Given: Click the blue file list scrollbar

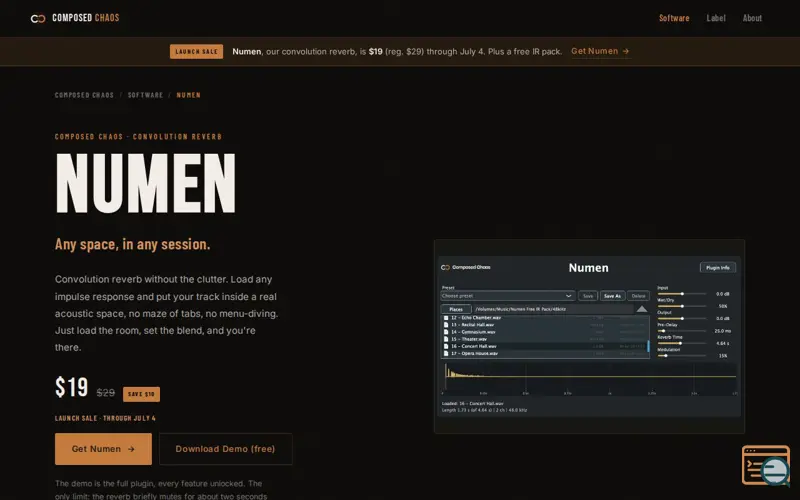Looking at the screenshot, I should tap(648, 346).
